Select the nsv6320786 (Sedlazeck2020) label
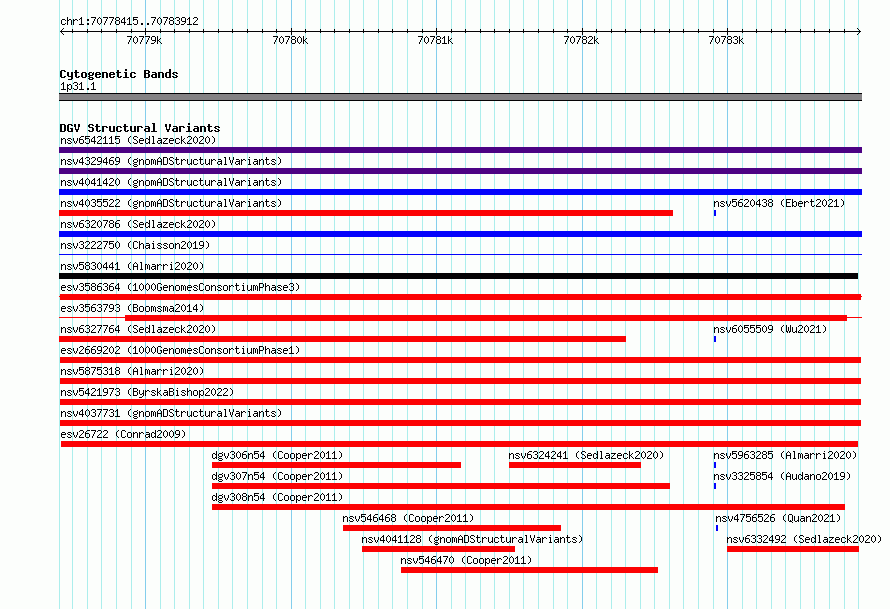This screenshot has width=890, height=609. point(138,224)
